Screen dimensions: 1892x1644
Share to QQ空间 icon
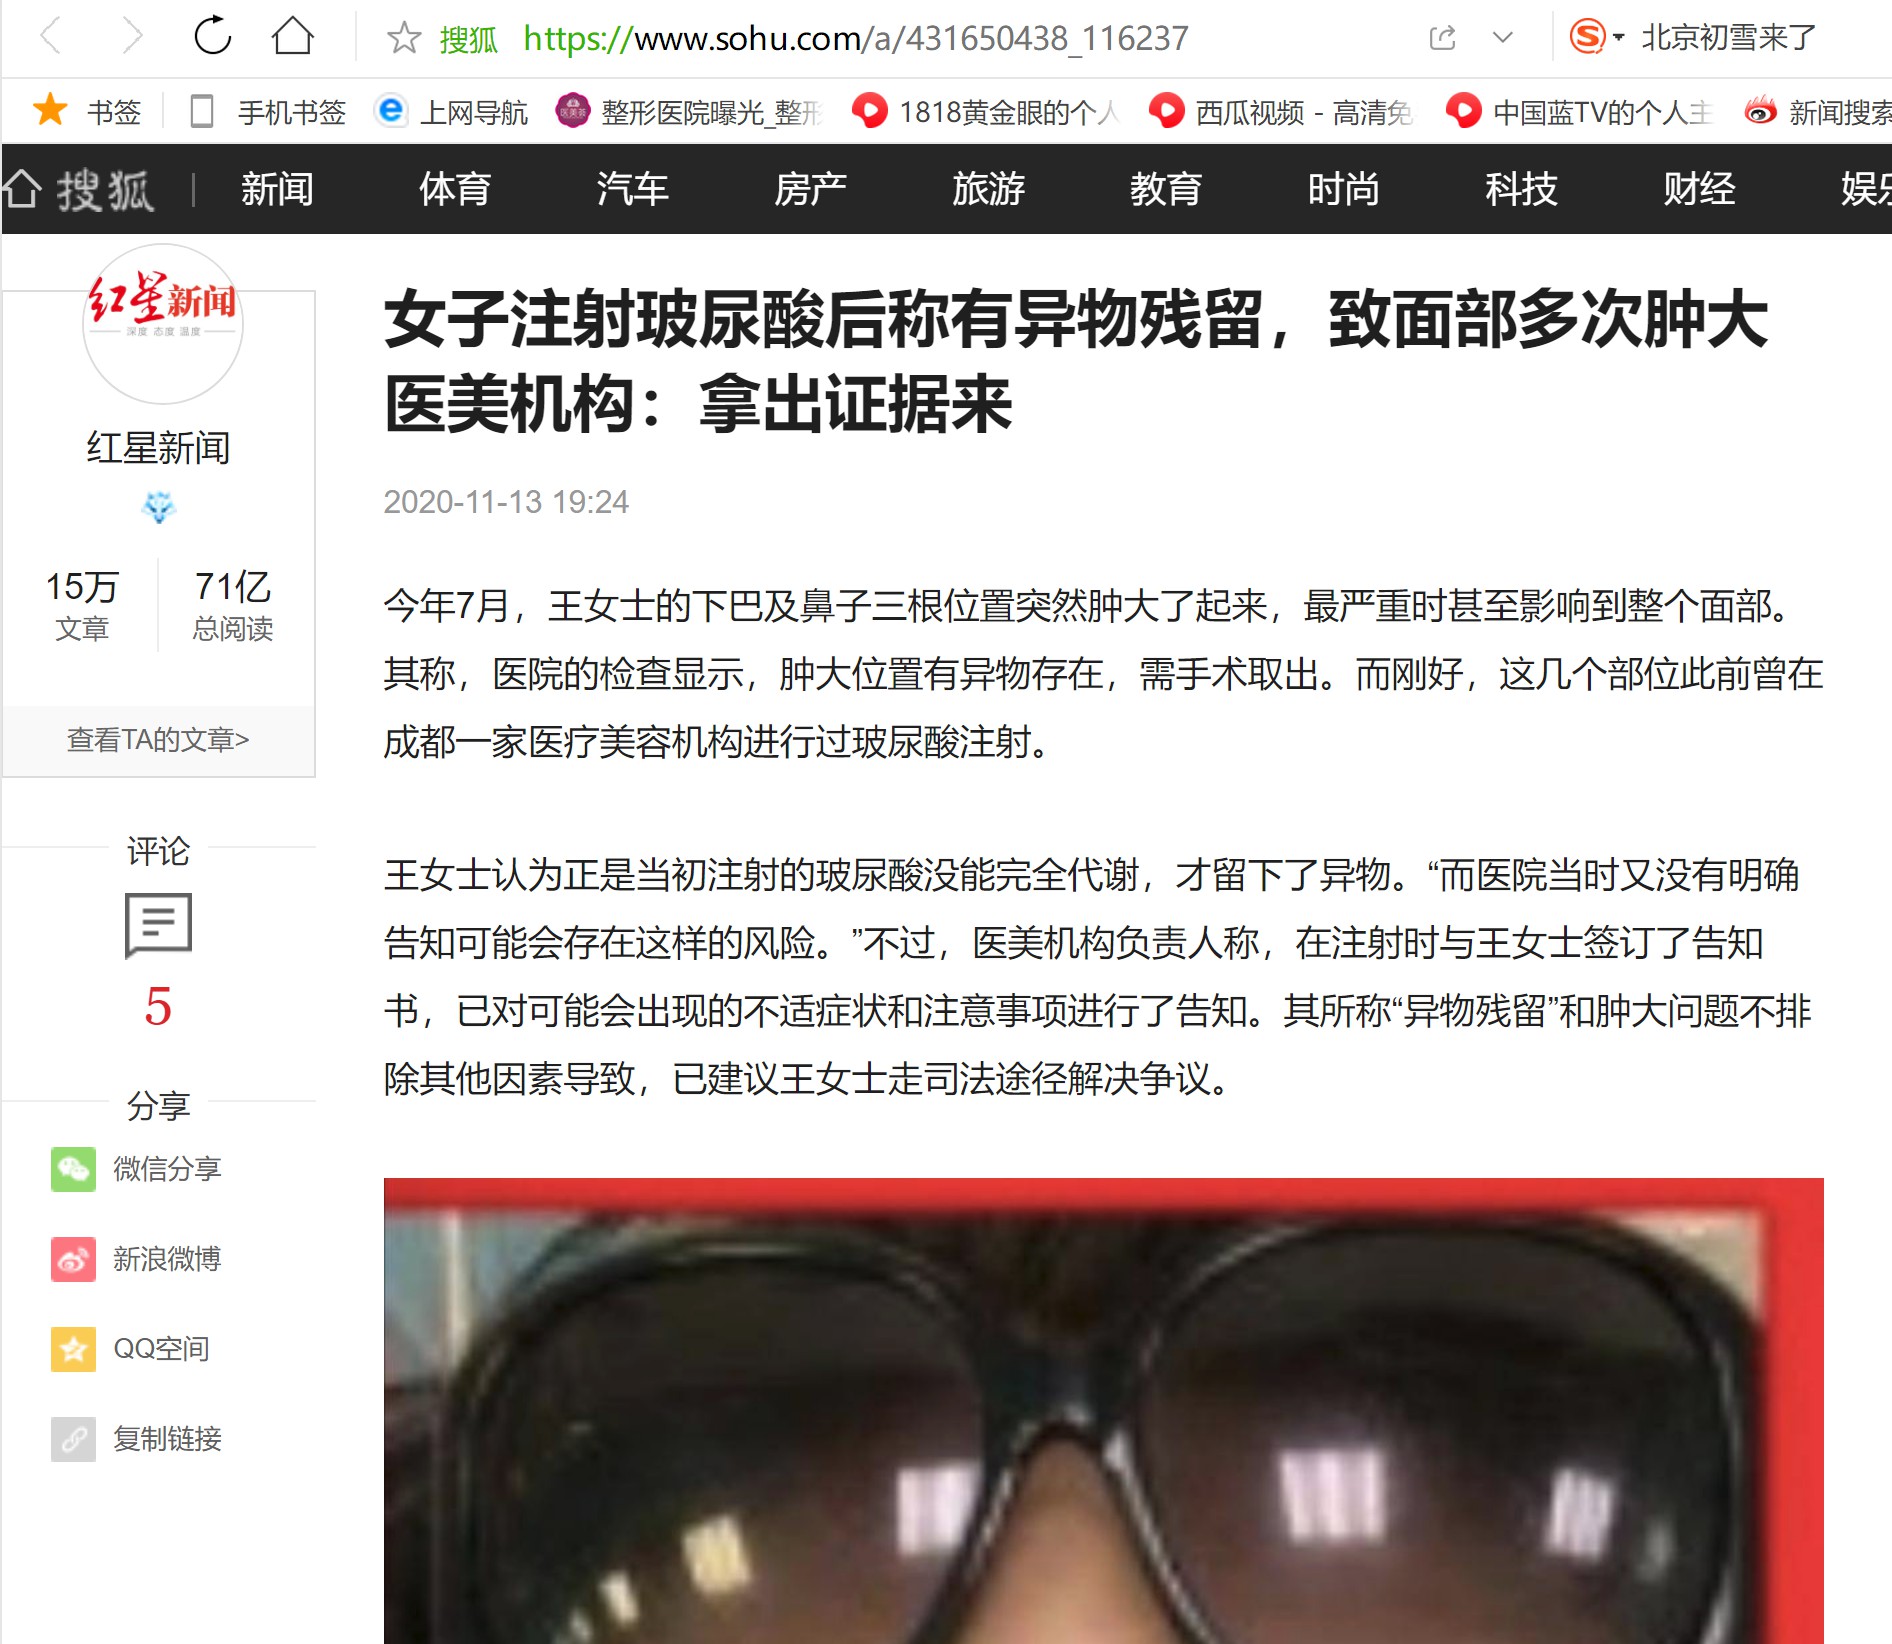[x=73, y=1349]
